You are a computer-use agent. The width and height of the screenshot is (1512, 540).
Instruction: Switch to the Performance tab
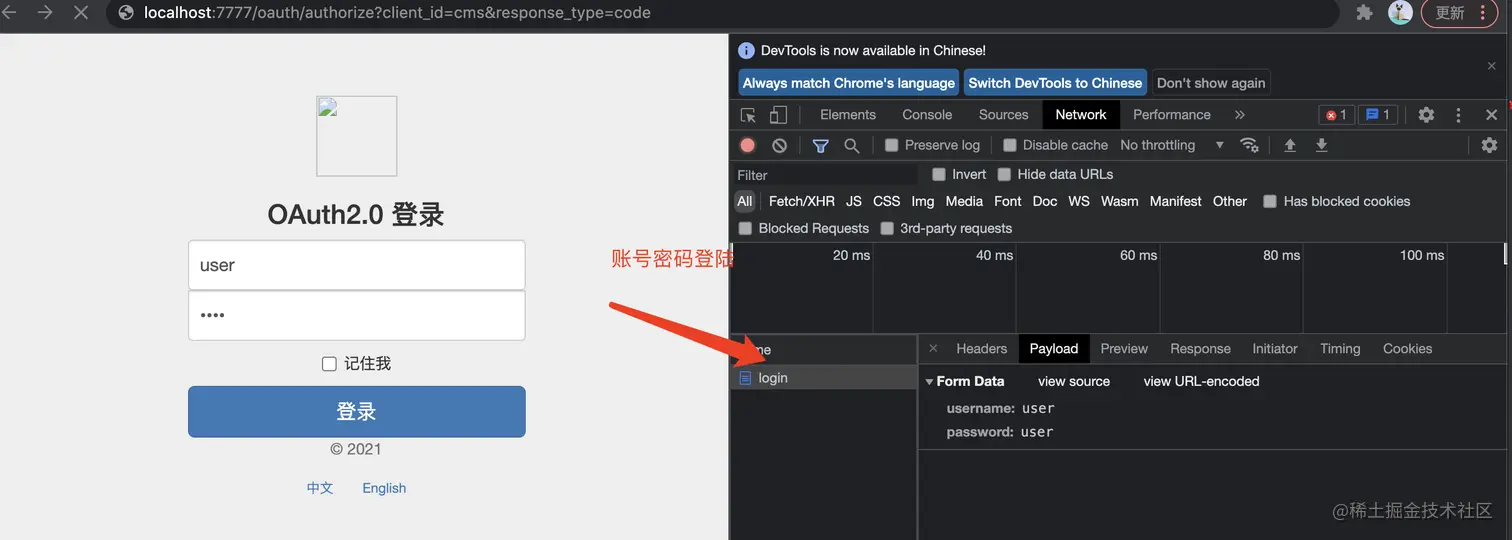(1172, 115)
